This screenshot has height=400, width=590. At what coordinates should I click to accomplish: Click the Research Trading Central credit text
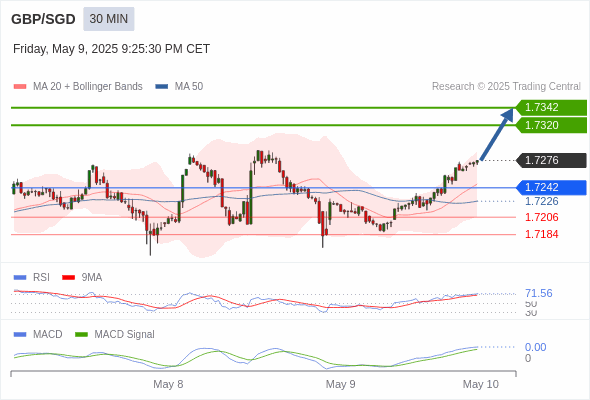[506, 87]
